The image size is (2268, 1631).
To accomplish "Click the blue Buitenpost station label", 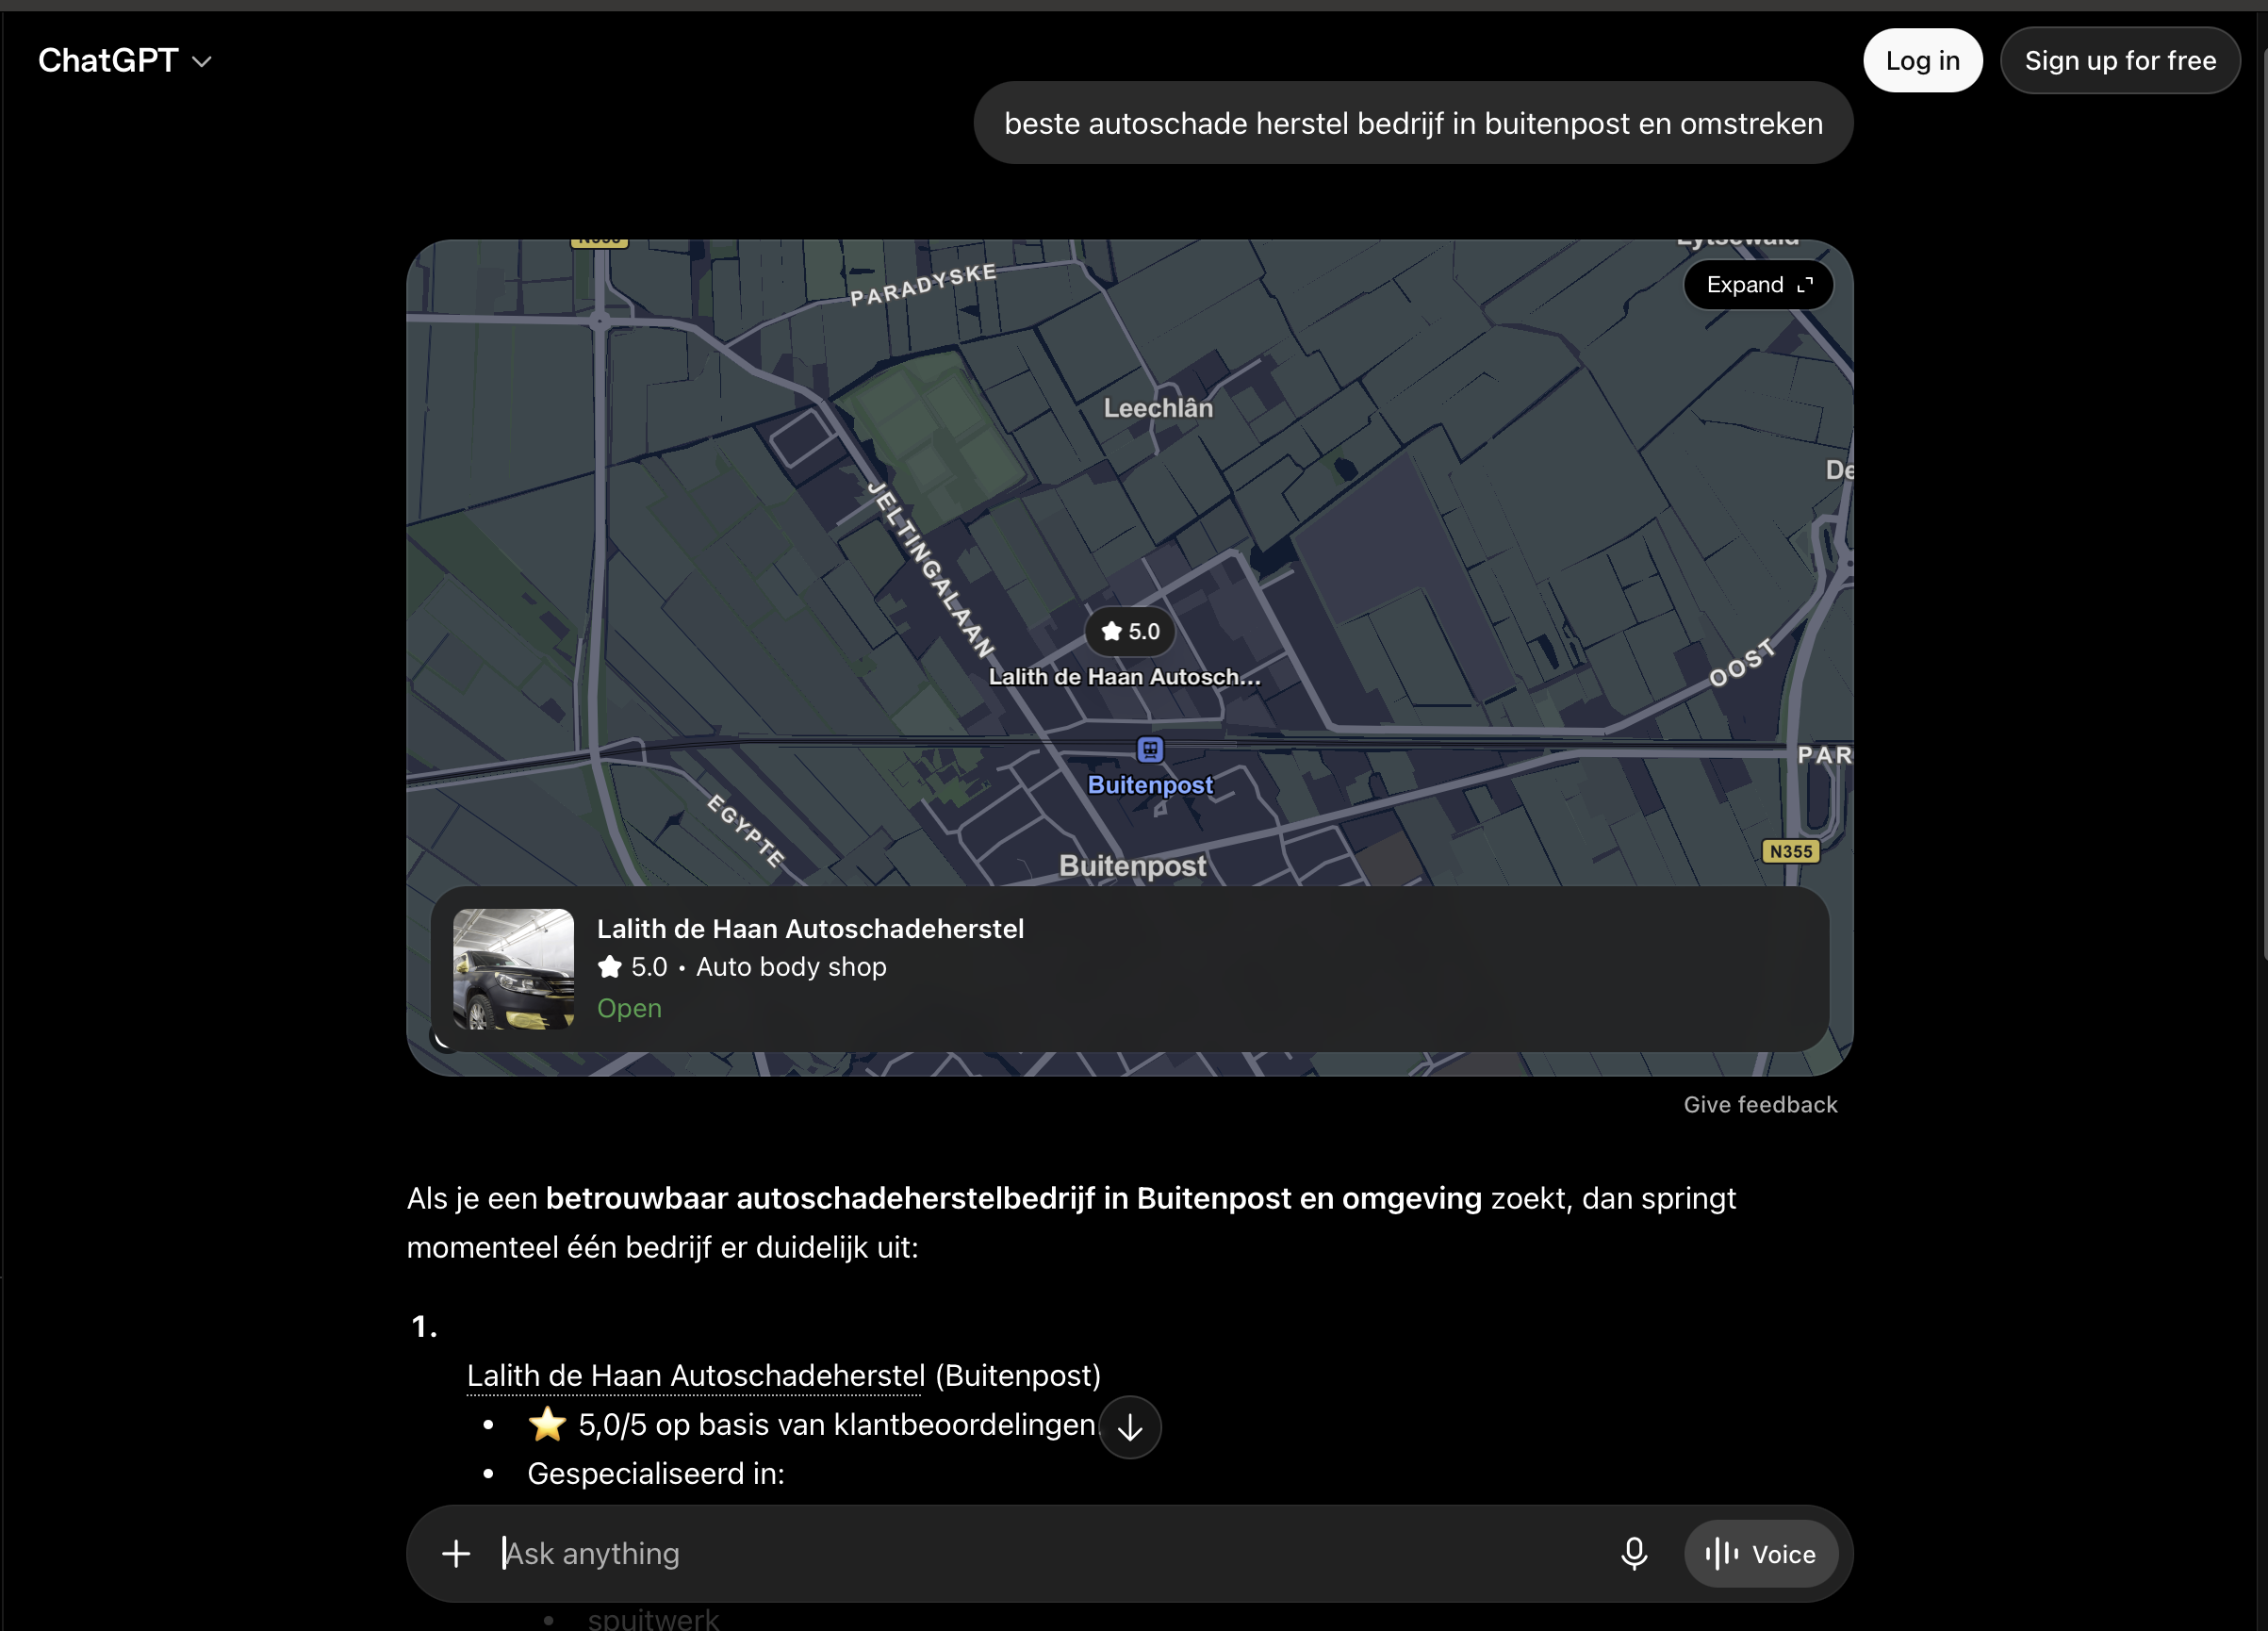I will (x=1150, y=785).
